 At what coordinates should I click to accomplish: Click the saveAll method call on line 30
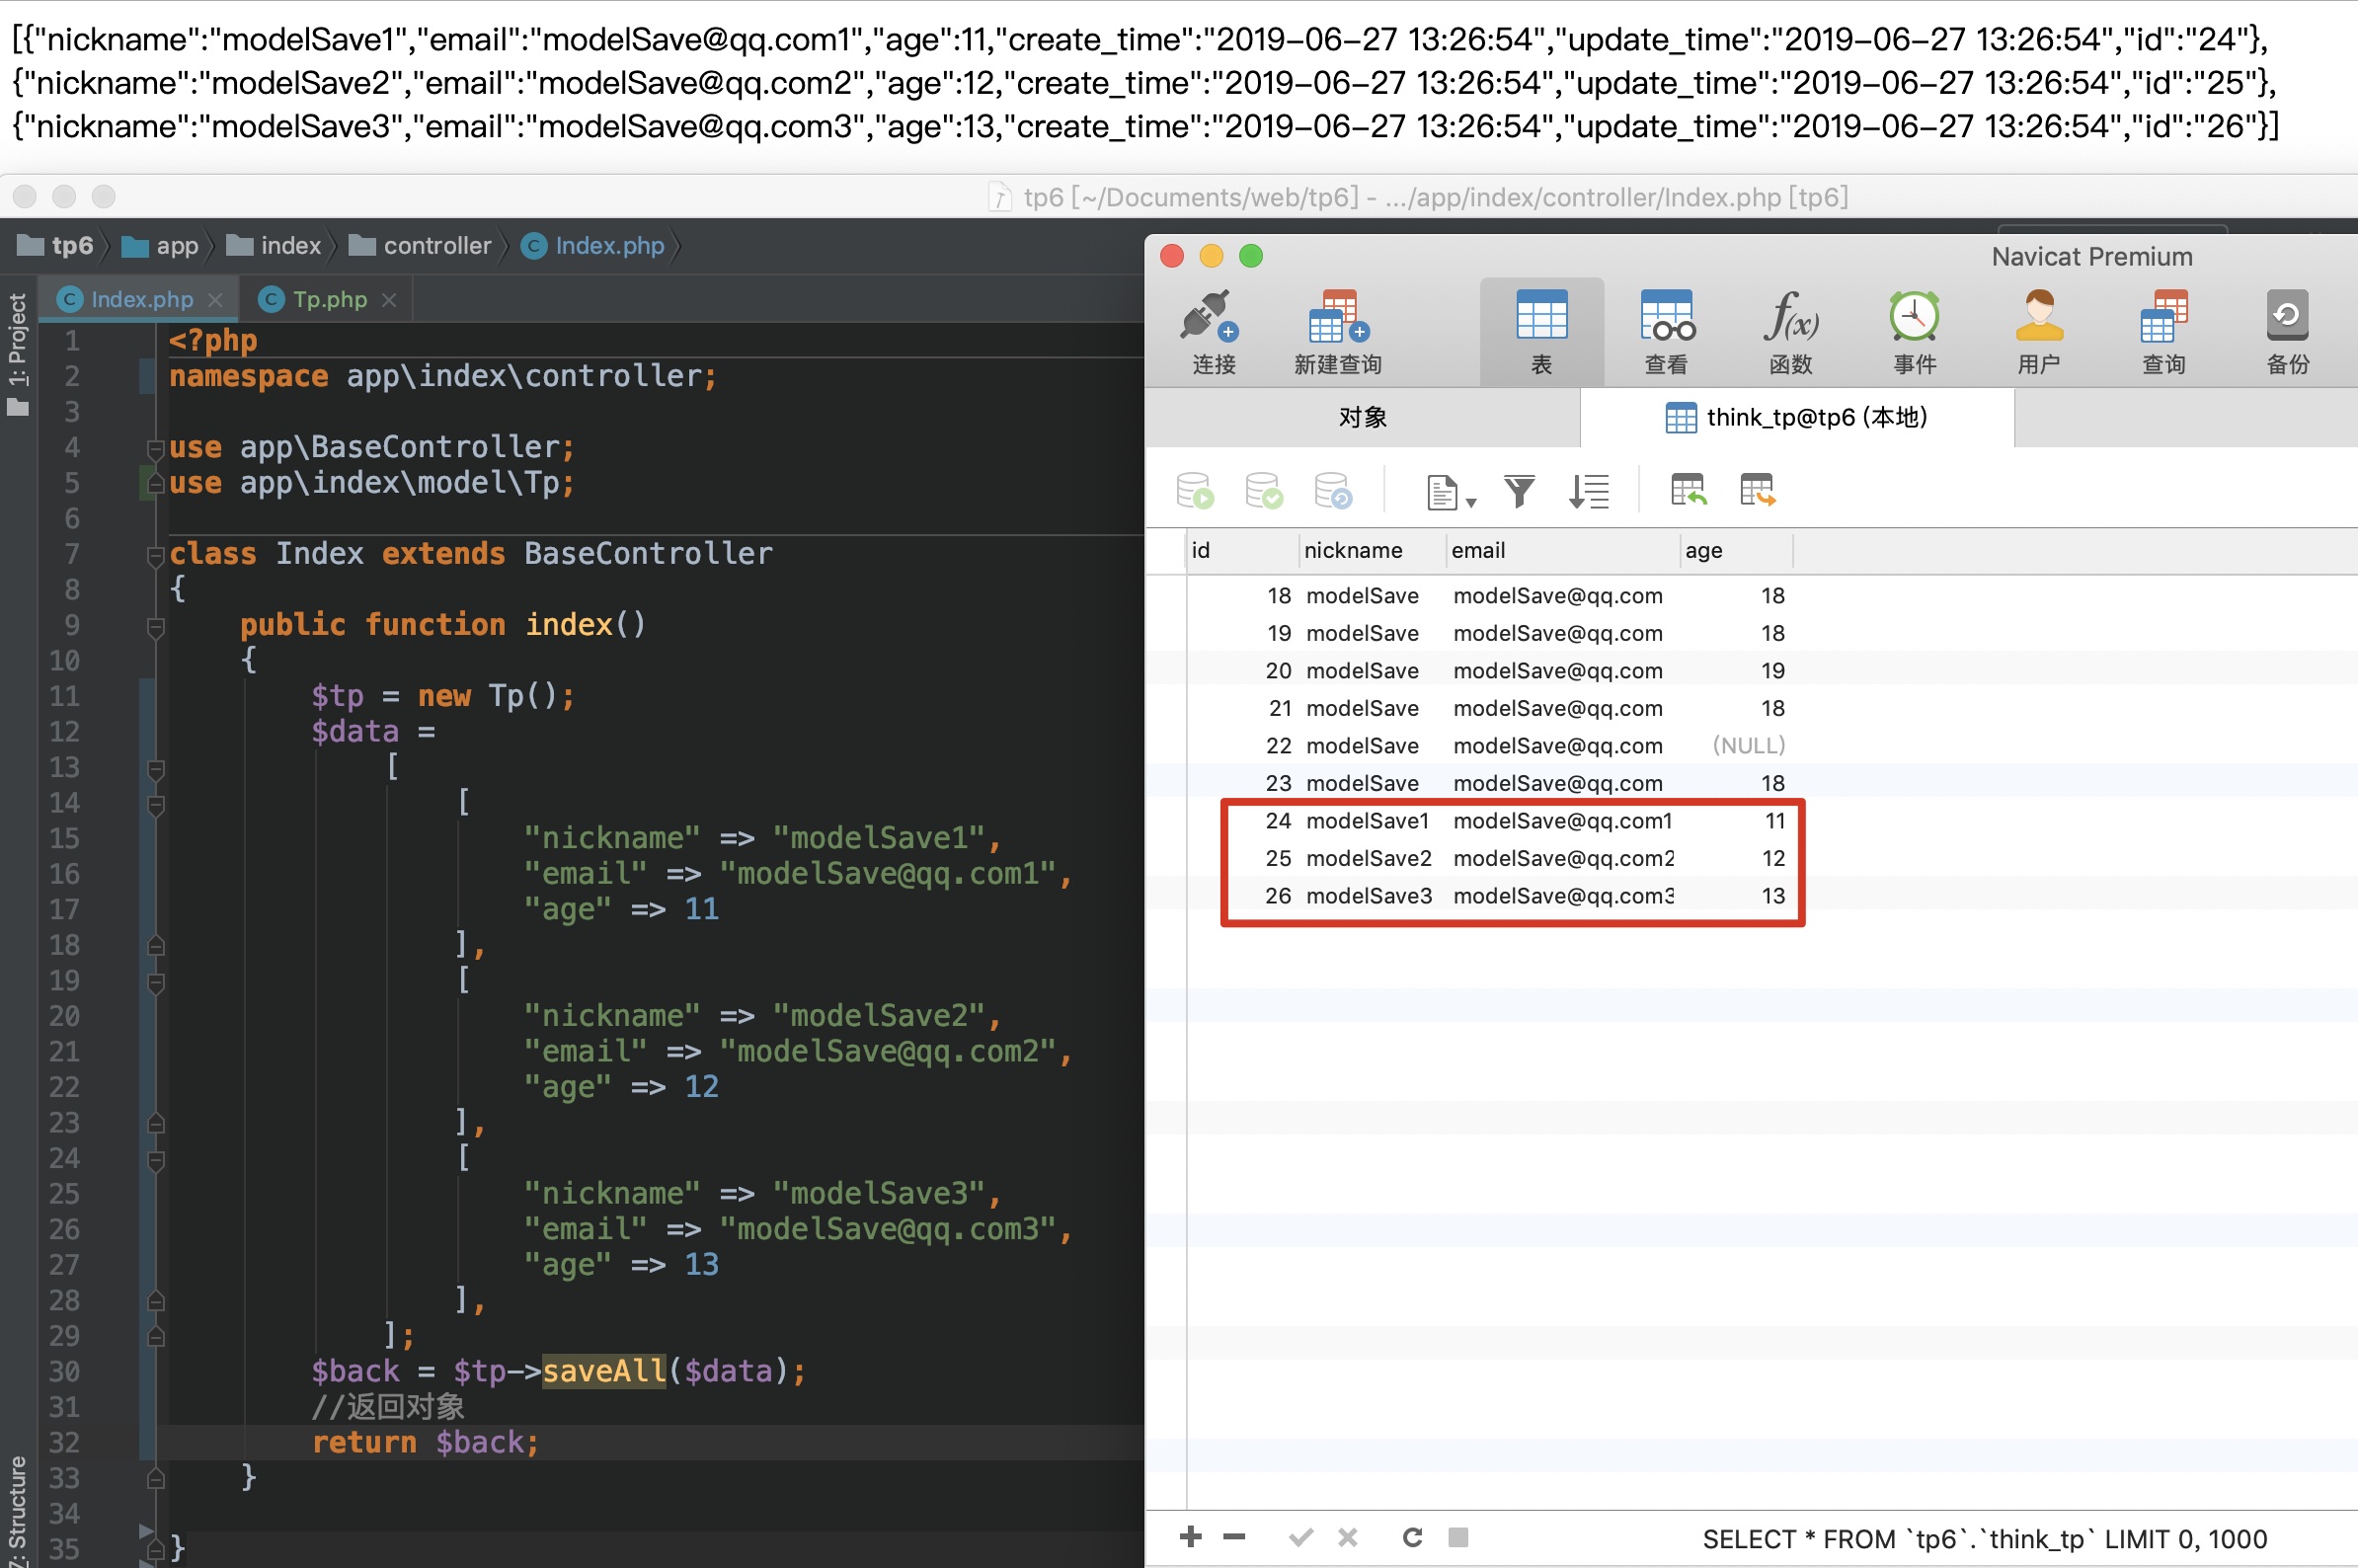(x=603, y=1371)
